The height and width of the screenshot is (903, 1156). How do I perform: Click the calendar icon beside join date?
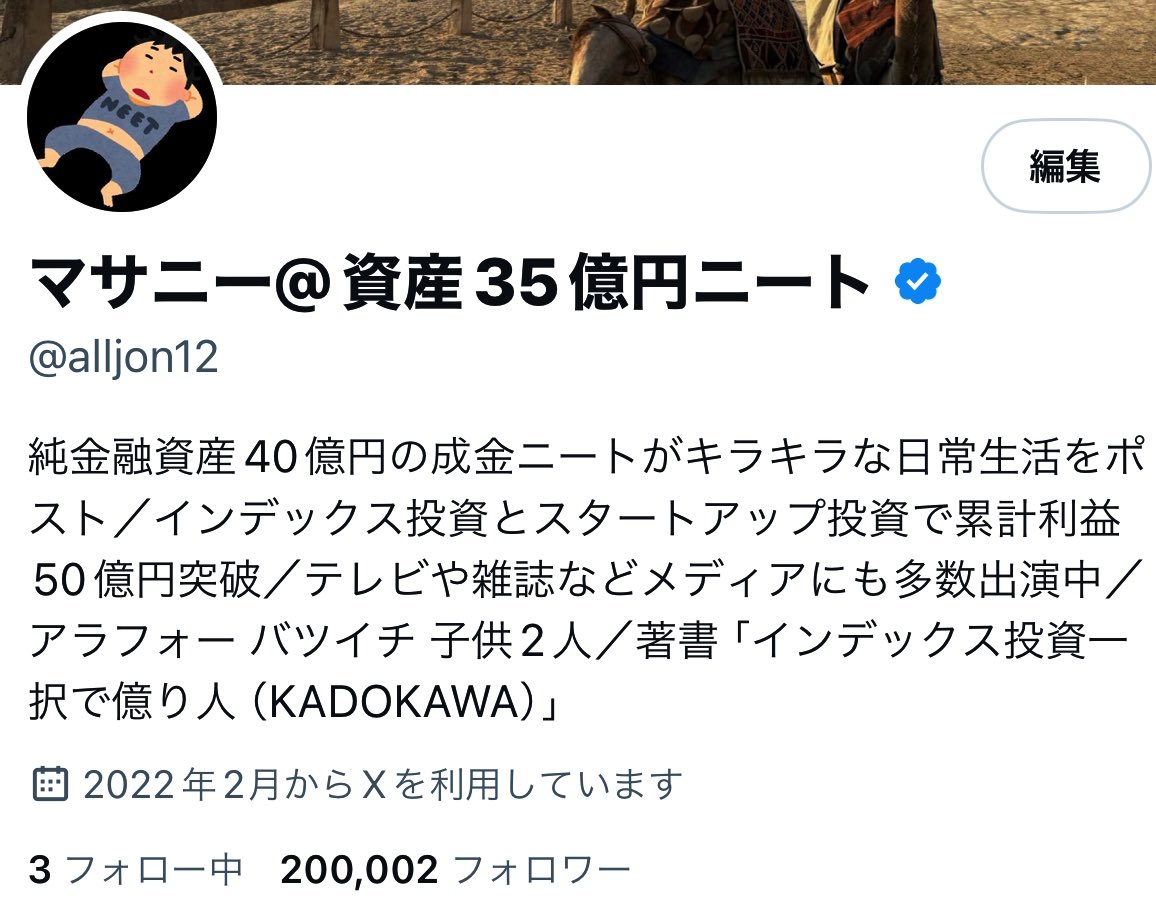point(50,783)
